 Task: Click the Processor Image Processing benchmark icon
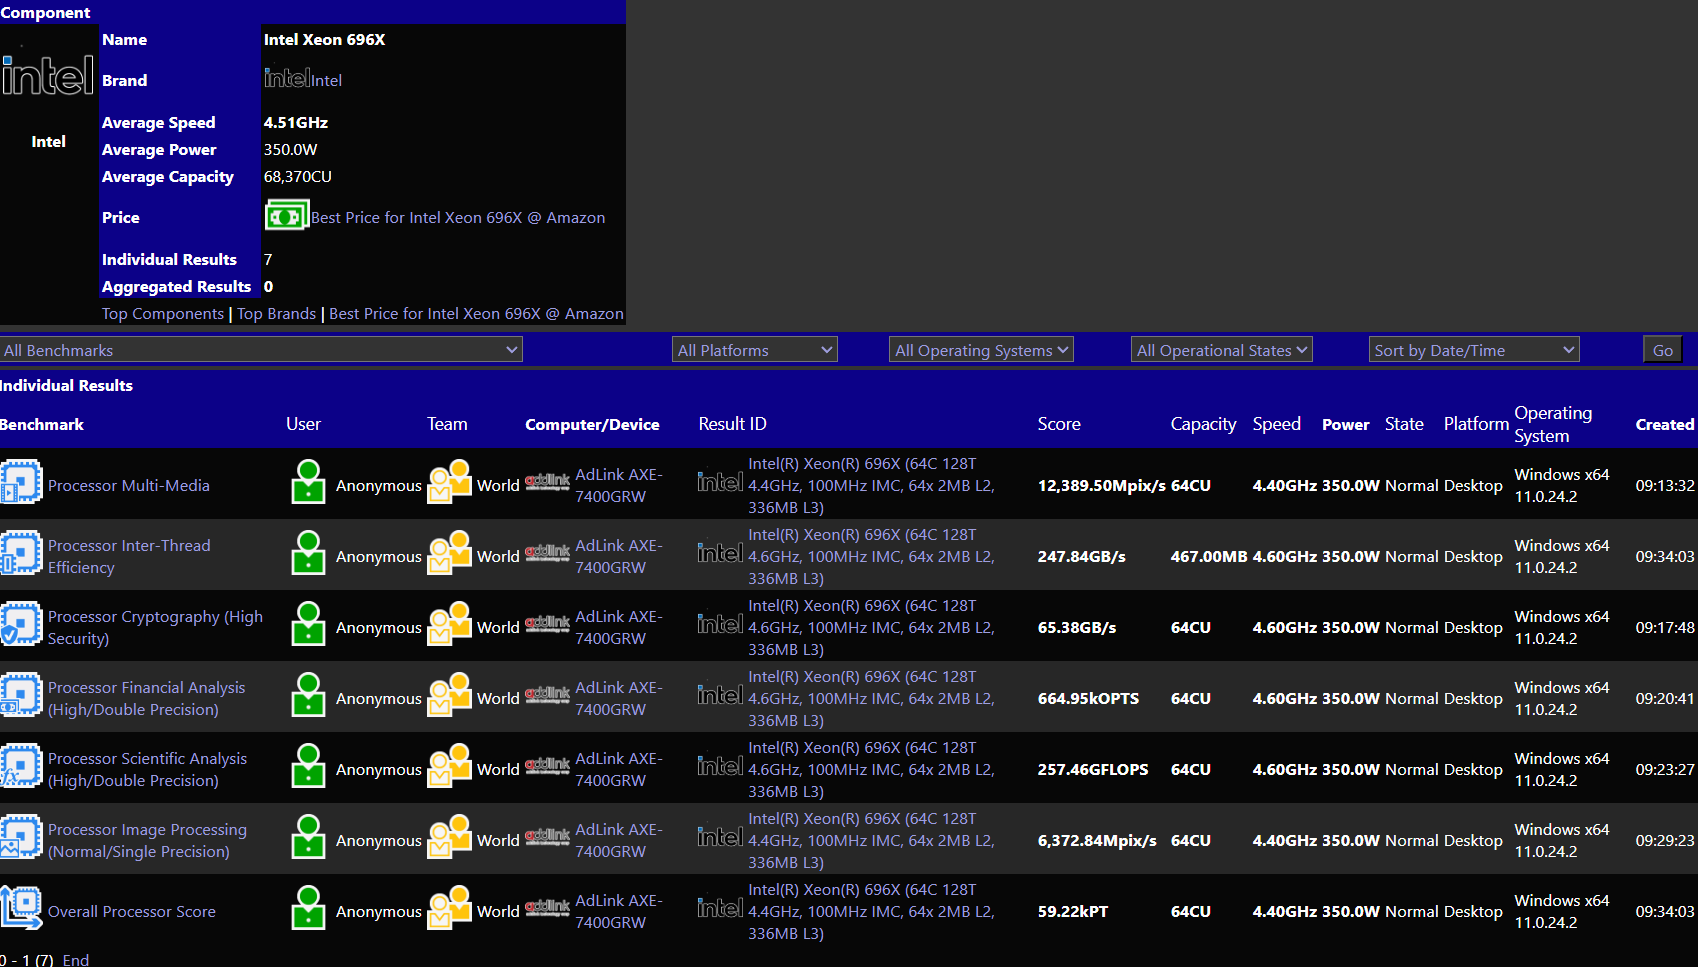coord(21,836)
